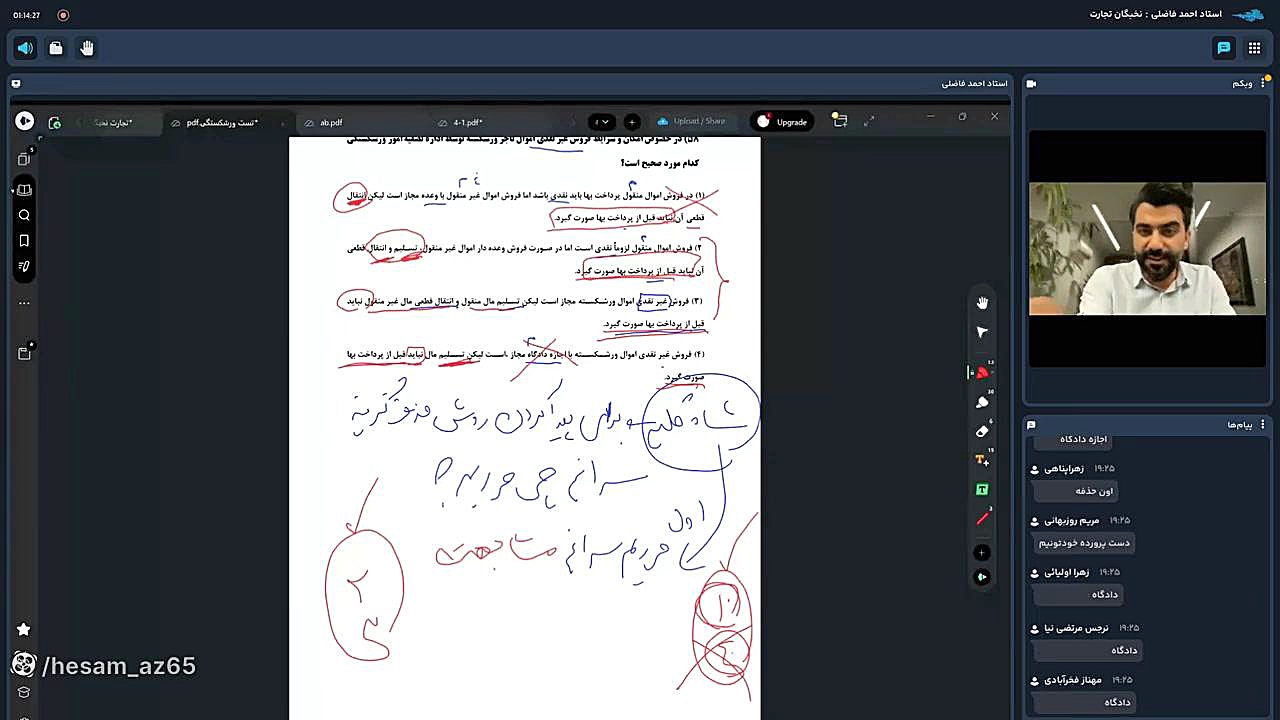
Task: Open the shared files bag icon
Action: point(56,48)
